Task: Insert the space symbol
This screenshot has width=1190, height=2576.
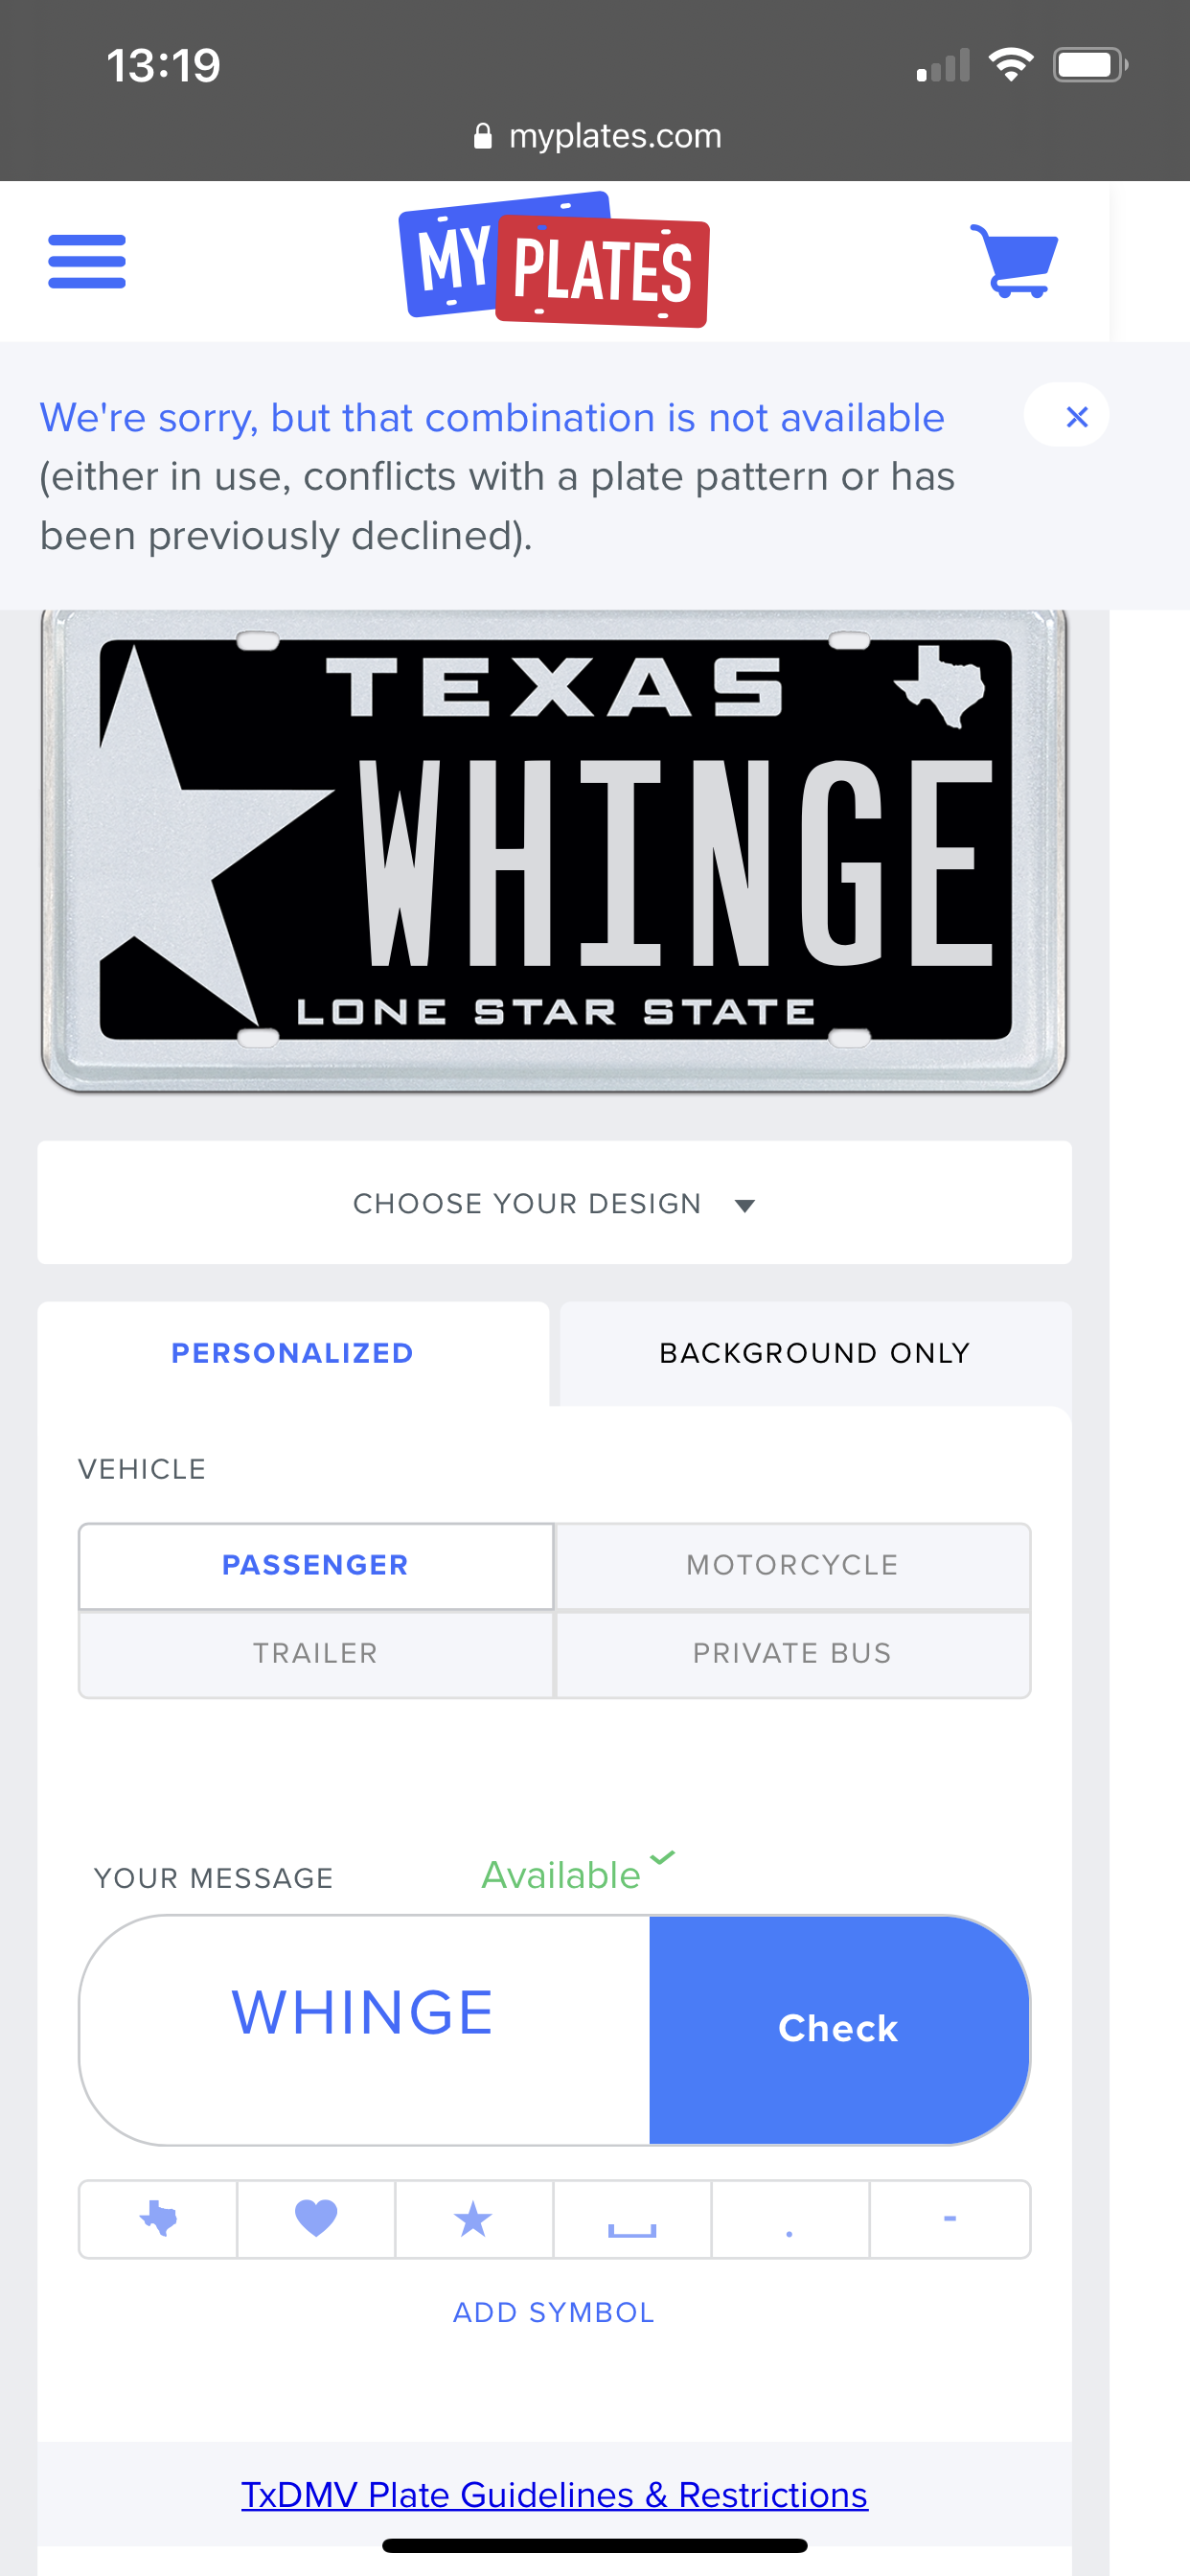Action: (632, 2219)
